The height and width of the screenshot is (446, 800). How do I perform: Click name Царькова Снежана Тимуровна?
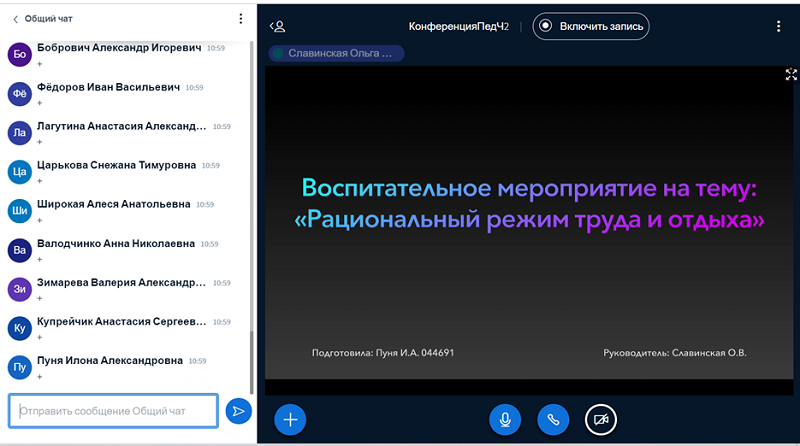116,165
